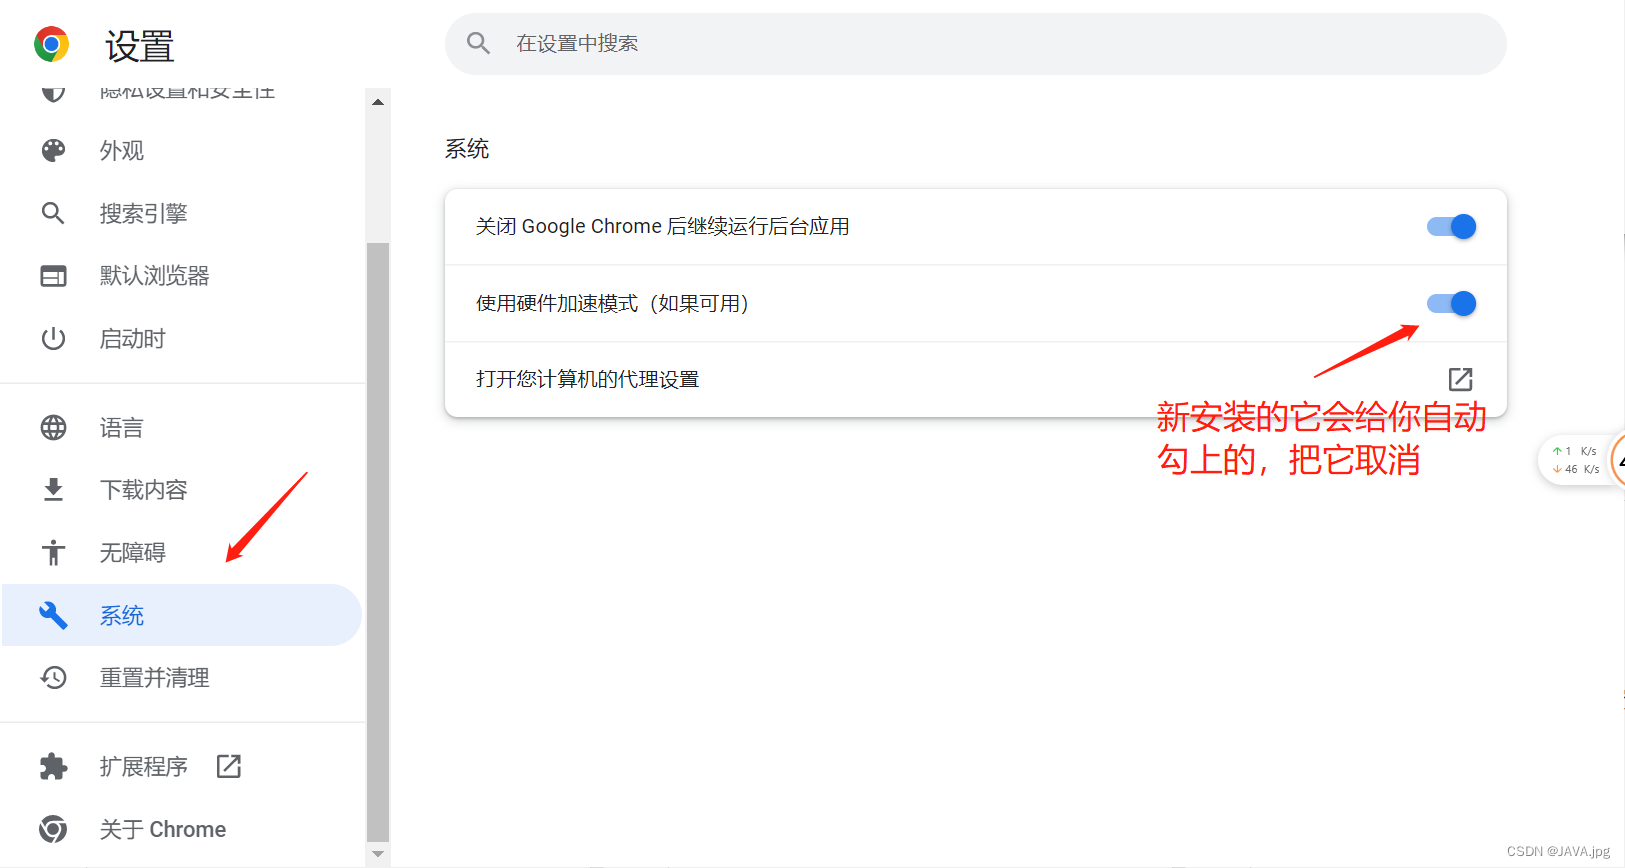Click the sidebar scrollbar down arrow
The width and height of the screenshot is (1625, 868).
378,854
